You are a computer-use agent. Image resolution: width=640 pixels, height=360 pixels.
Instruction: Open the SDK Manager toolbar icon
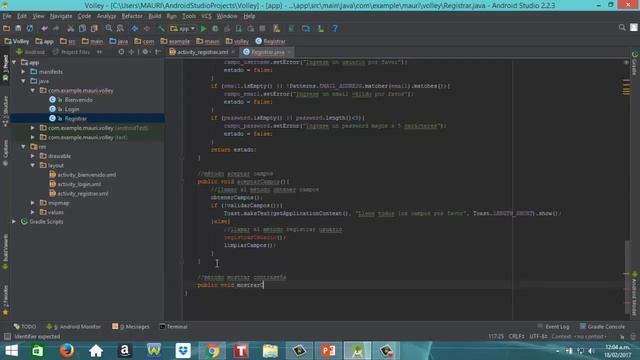[320, 29]
